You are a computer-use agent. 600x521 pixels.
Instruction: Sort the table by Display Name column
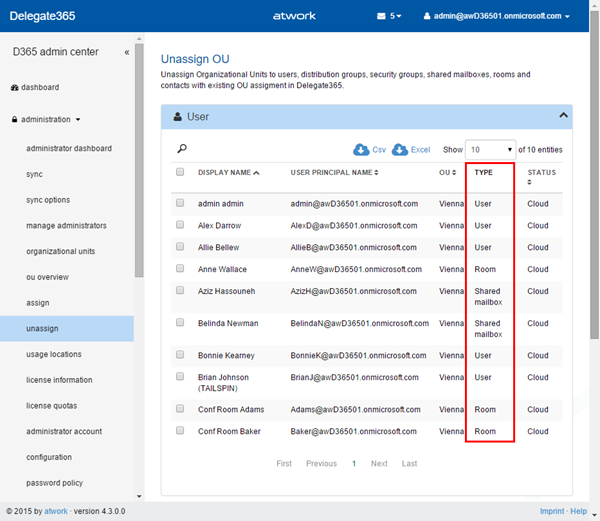point(227,172)
